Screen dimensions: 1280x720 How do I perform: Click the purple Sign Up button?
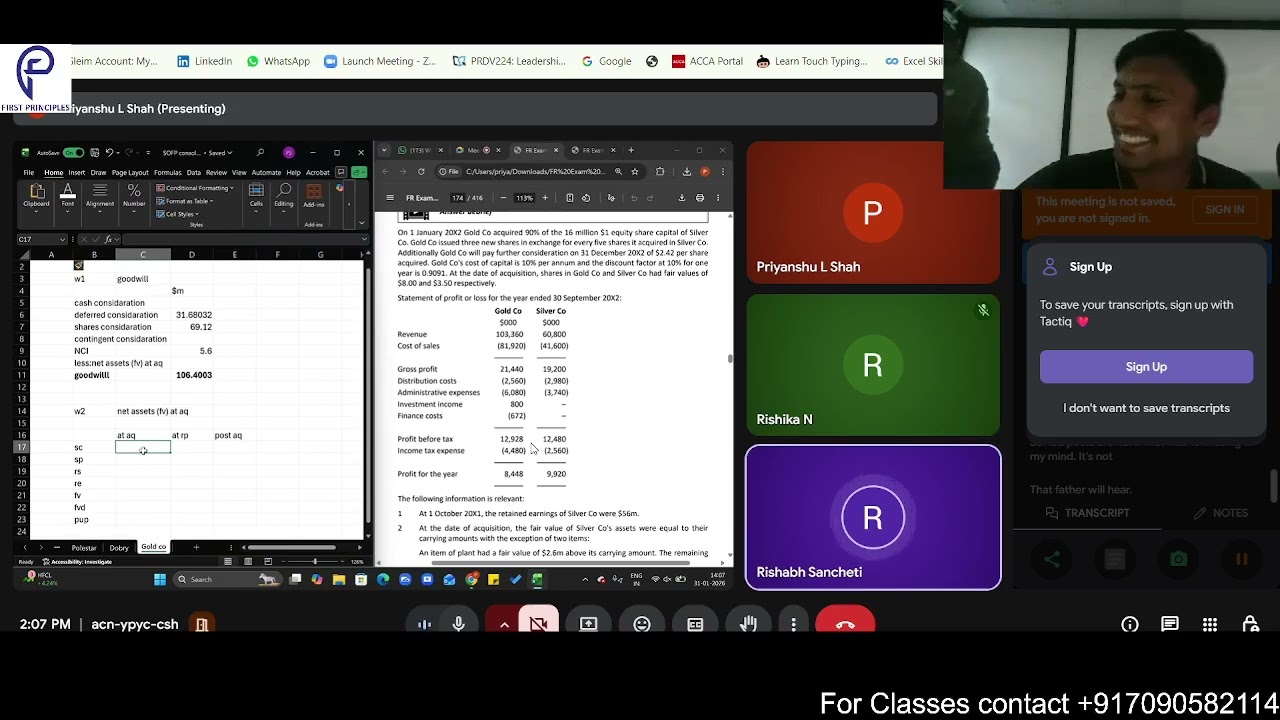[1146, 367]
